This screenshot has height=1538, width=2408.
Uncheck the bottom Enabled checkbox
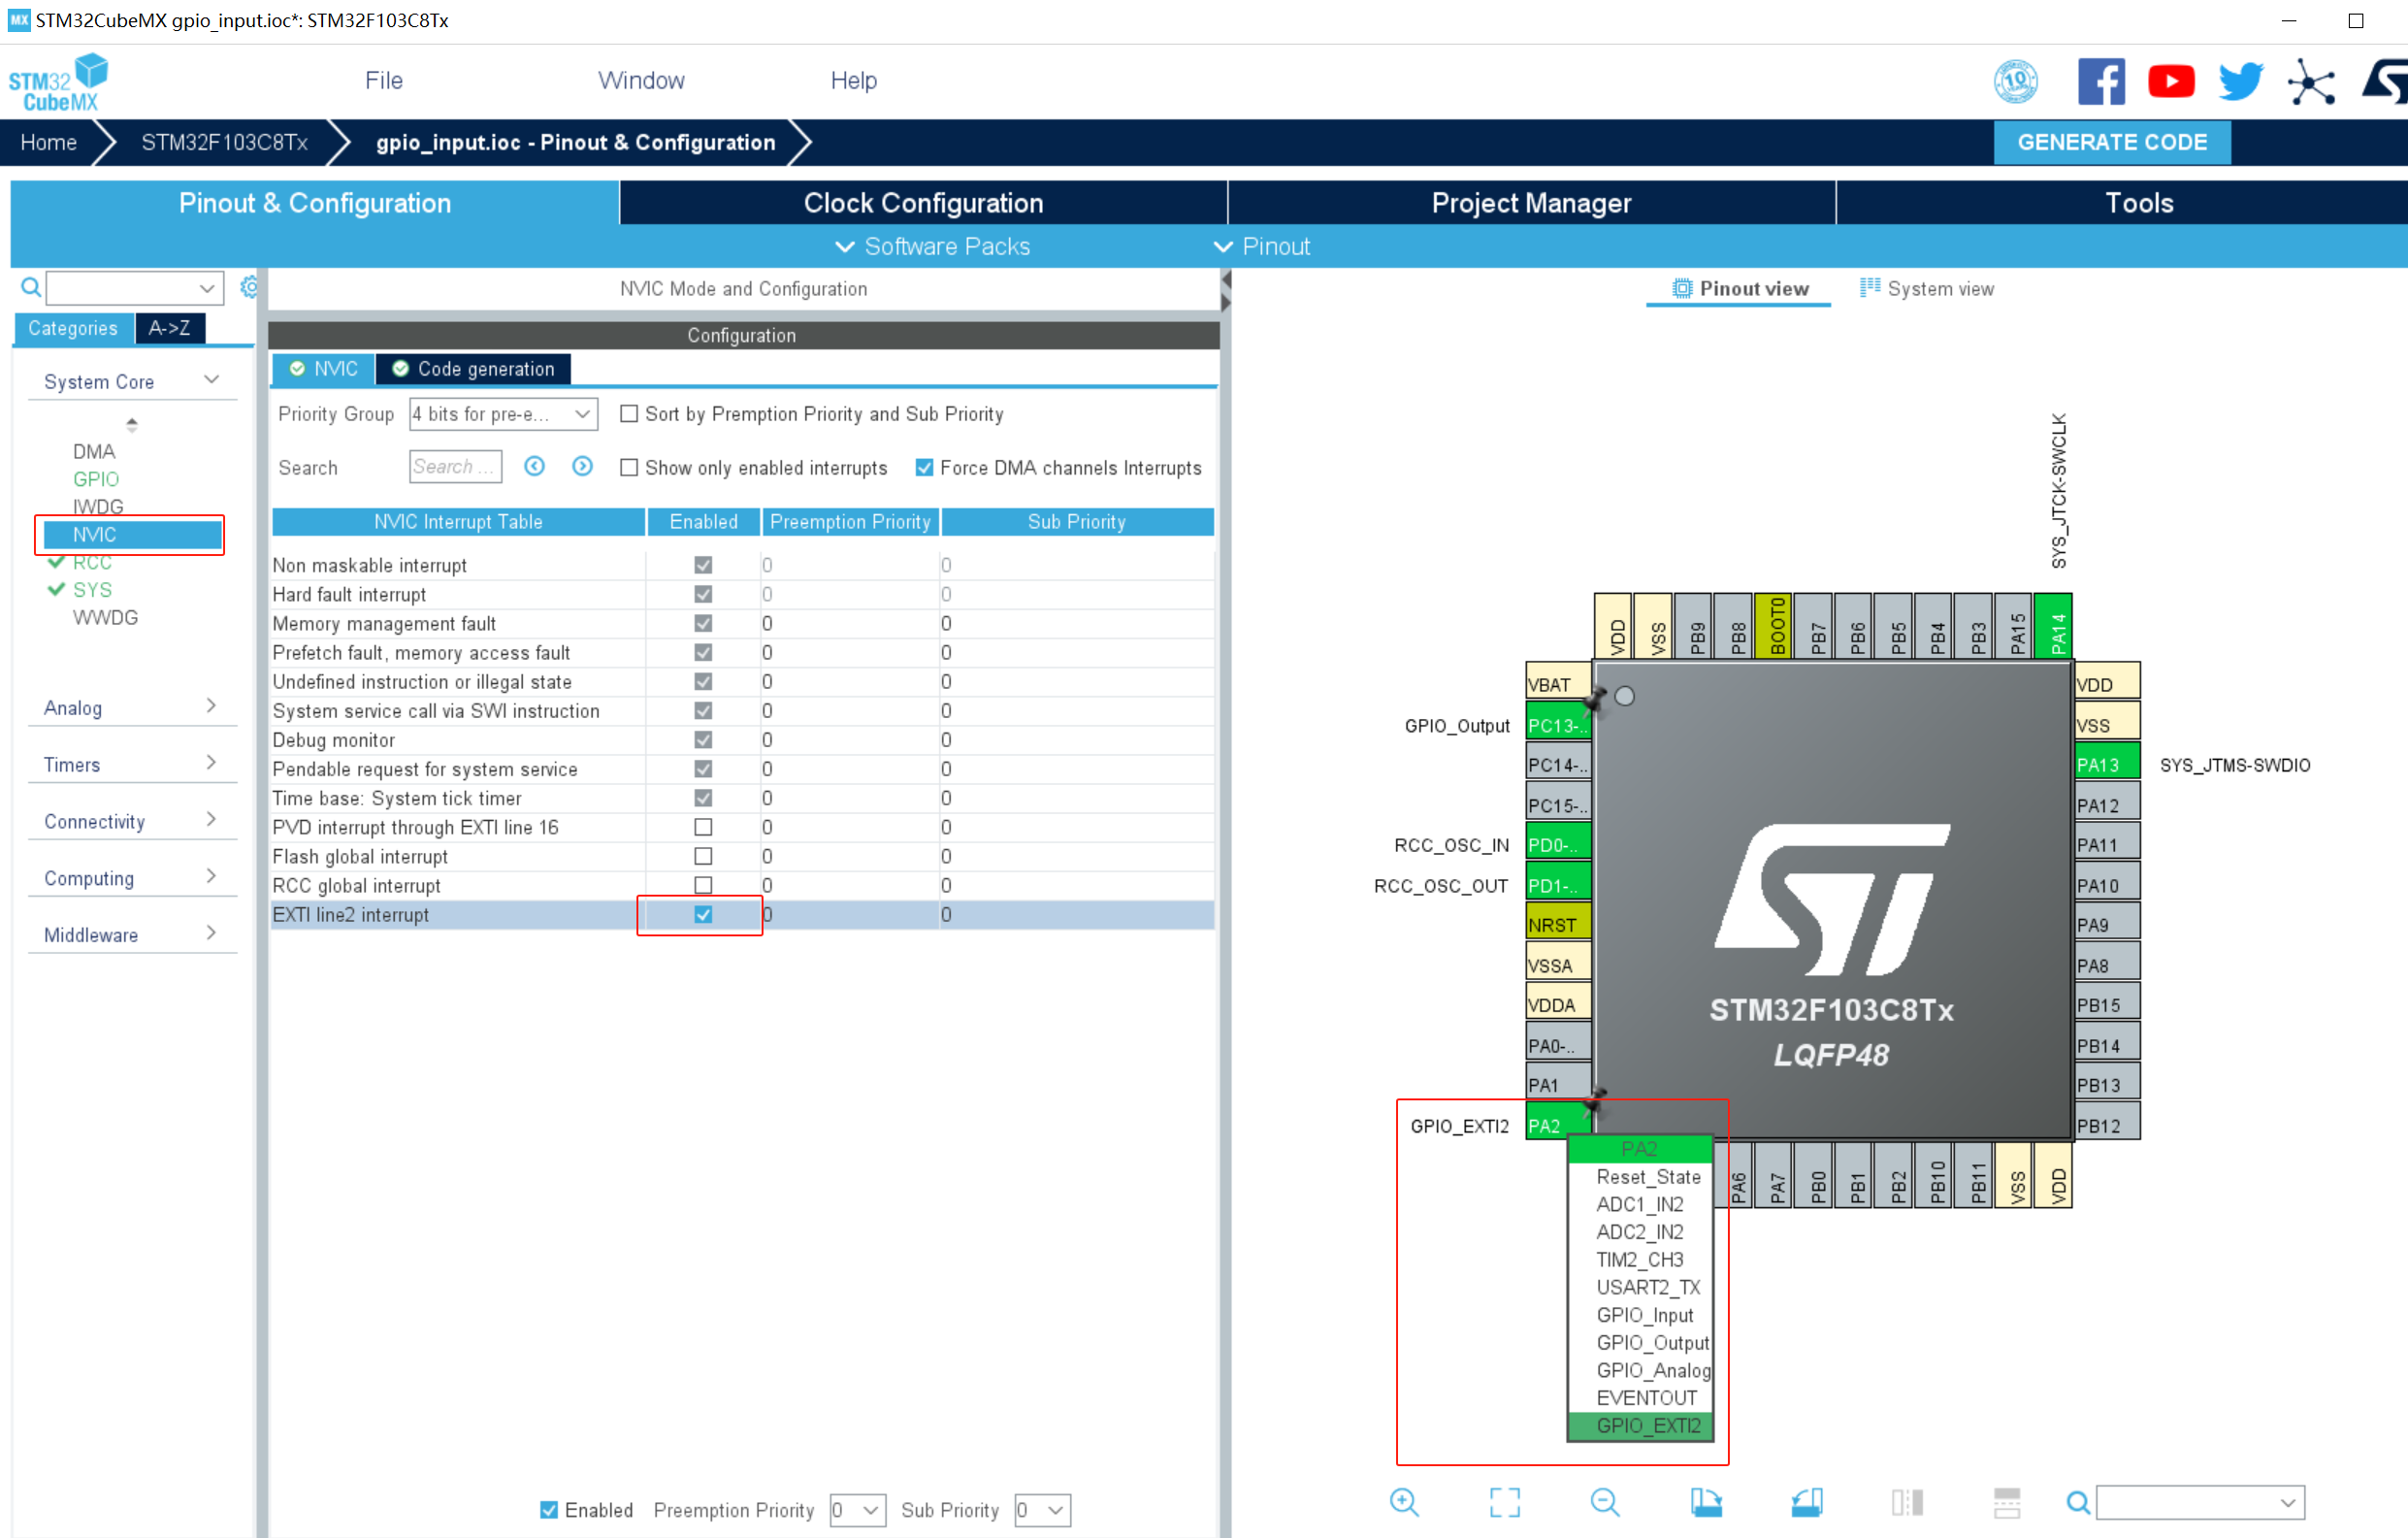coord(548,1509)
